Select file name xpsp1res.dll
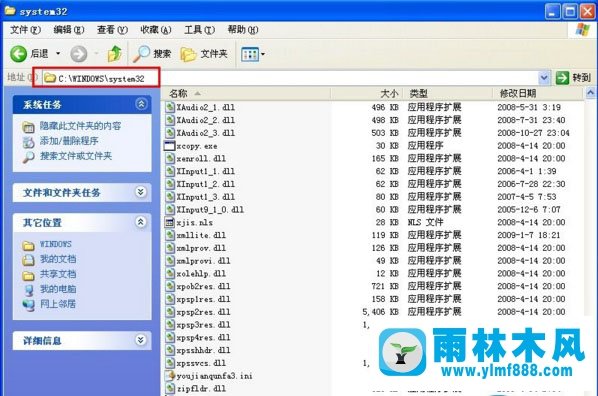598x396 pixels. 203,299
